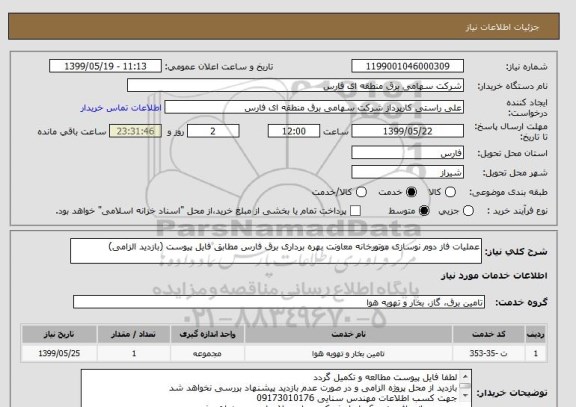The height and width of the screenshot is (407, 576).
Task: Click the ردیف column header
Action: (536, 334)
